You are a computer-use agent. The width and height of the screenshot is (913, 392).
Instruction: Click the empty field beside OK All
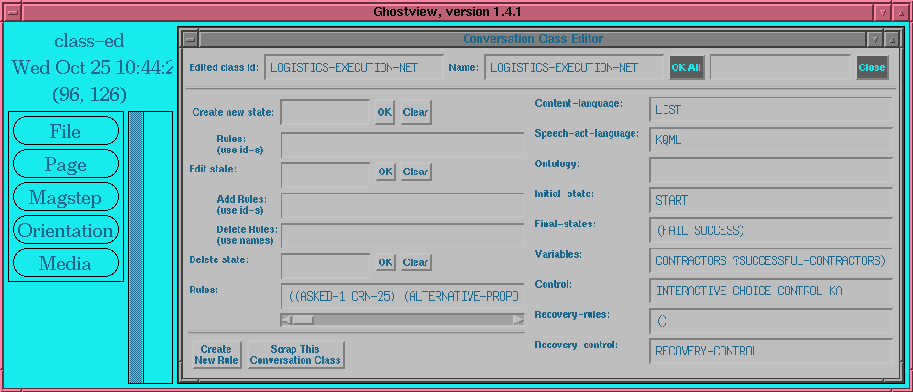click(780, 68)
